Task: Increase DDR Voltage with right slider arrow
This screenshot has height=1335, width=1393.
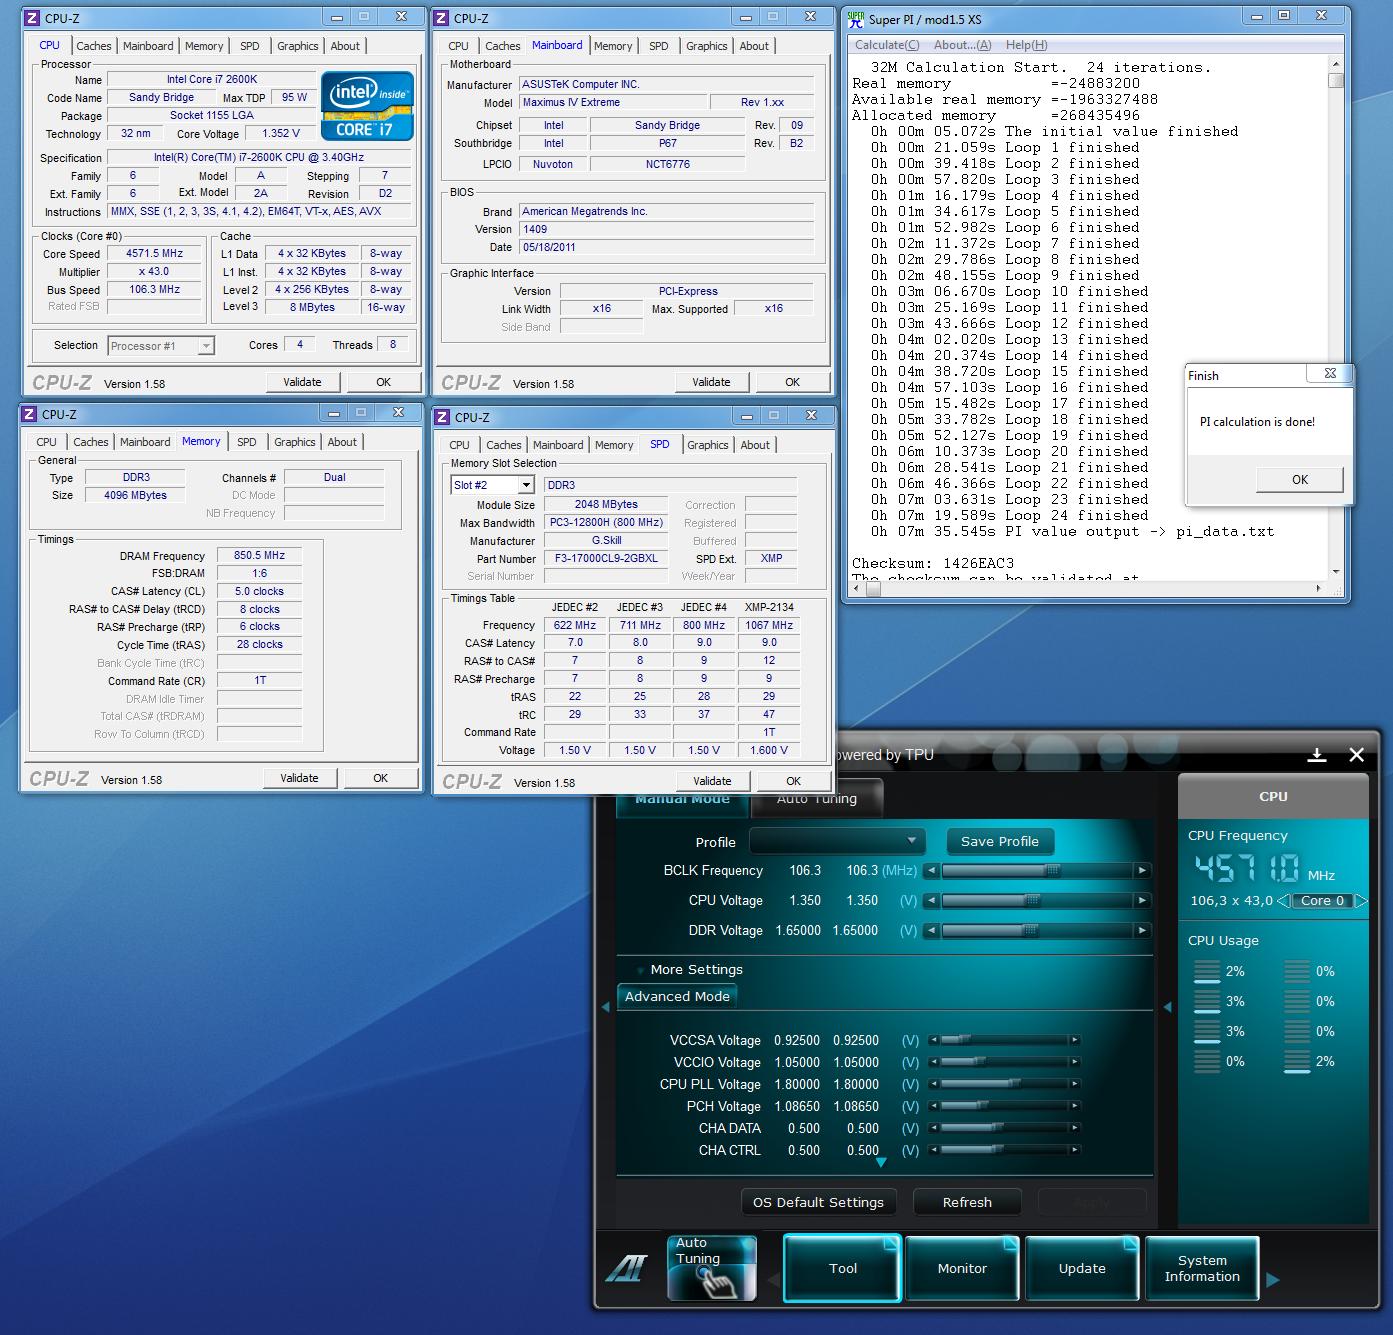Action: point(1142,931)
